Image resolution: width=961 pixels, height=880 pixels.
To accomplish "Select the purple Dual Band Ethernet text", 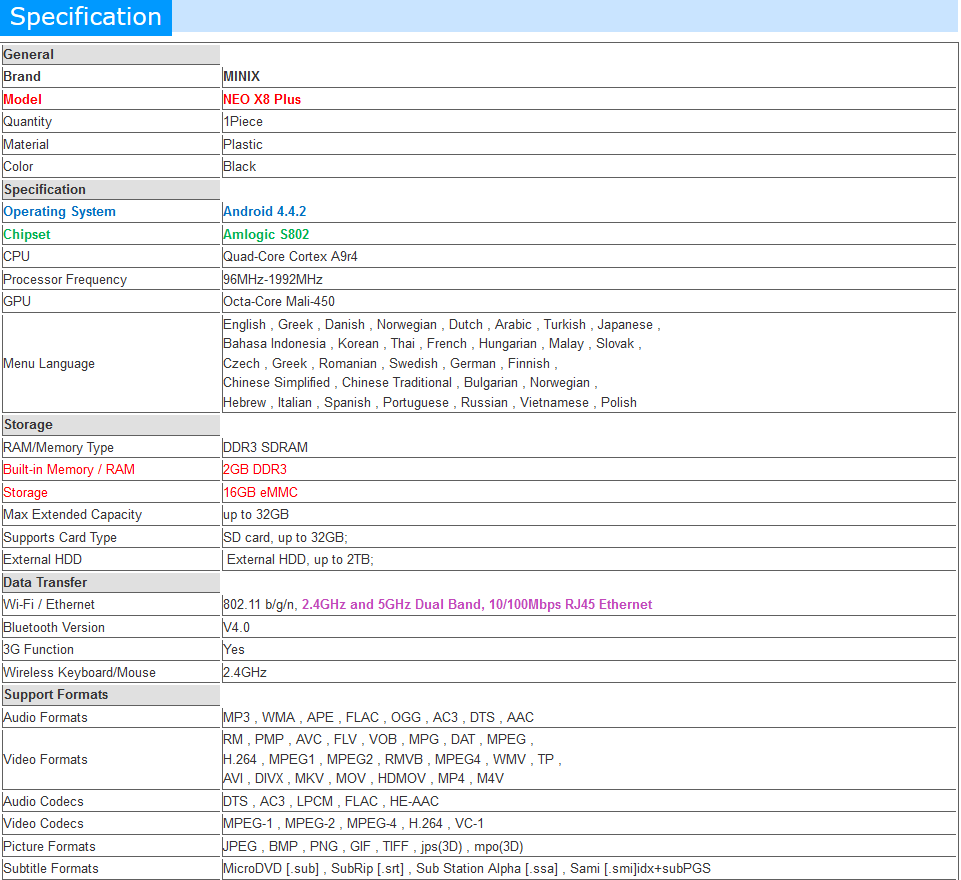I will click(477, 605).
